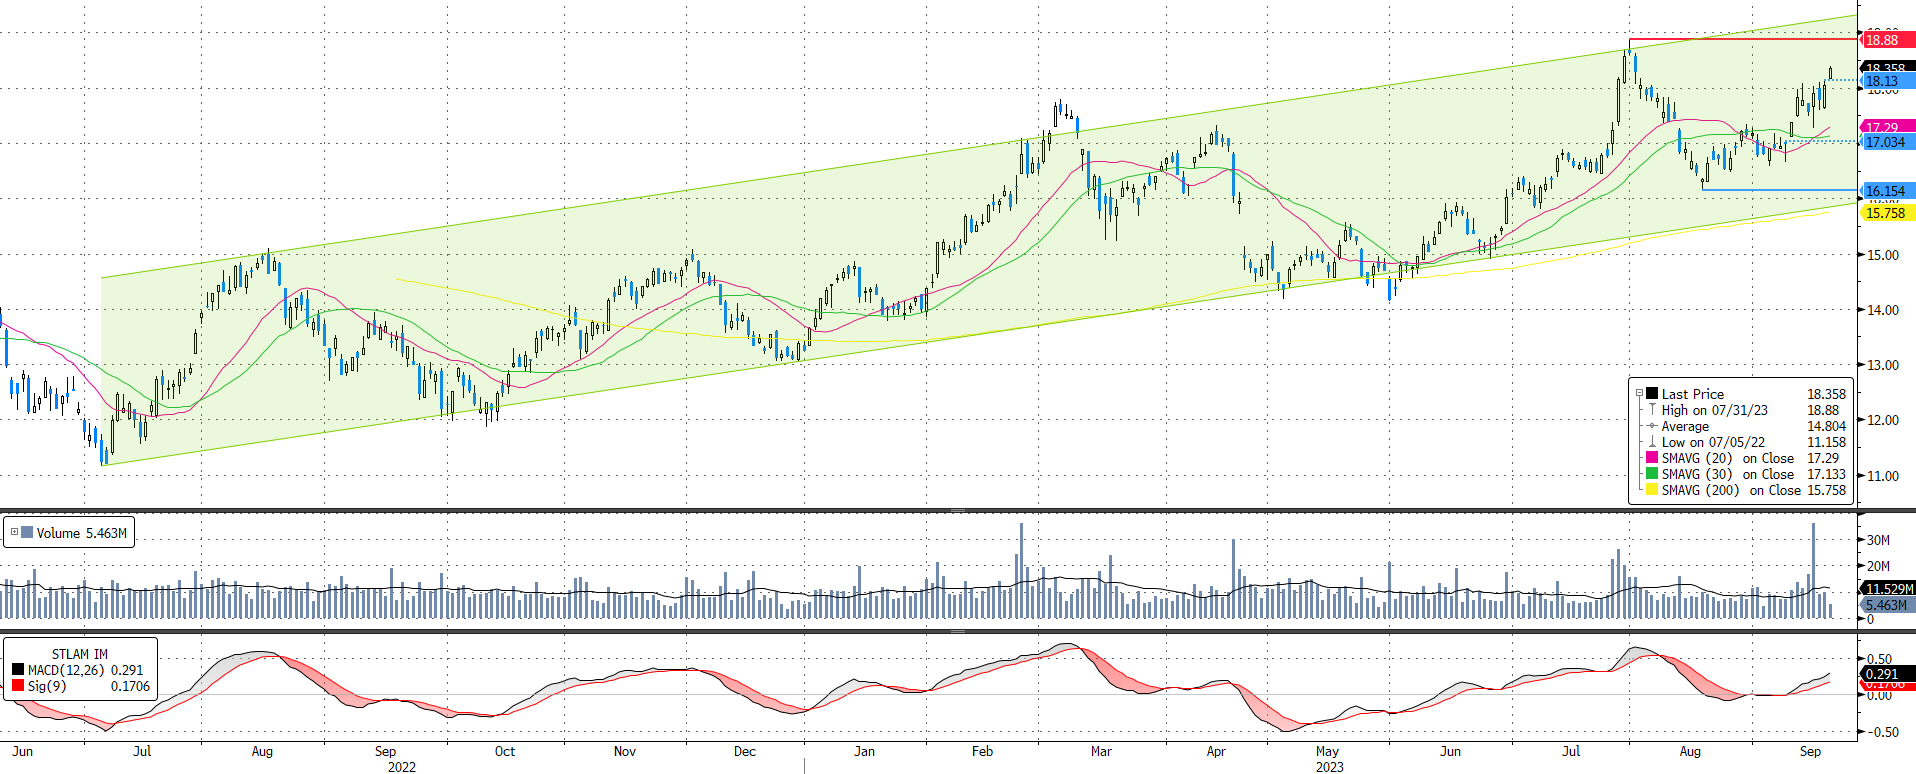Click 'SMAVG (20) on Close' legend text

pos(1728,458)
